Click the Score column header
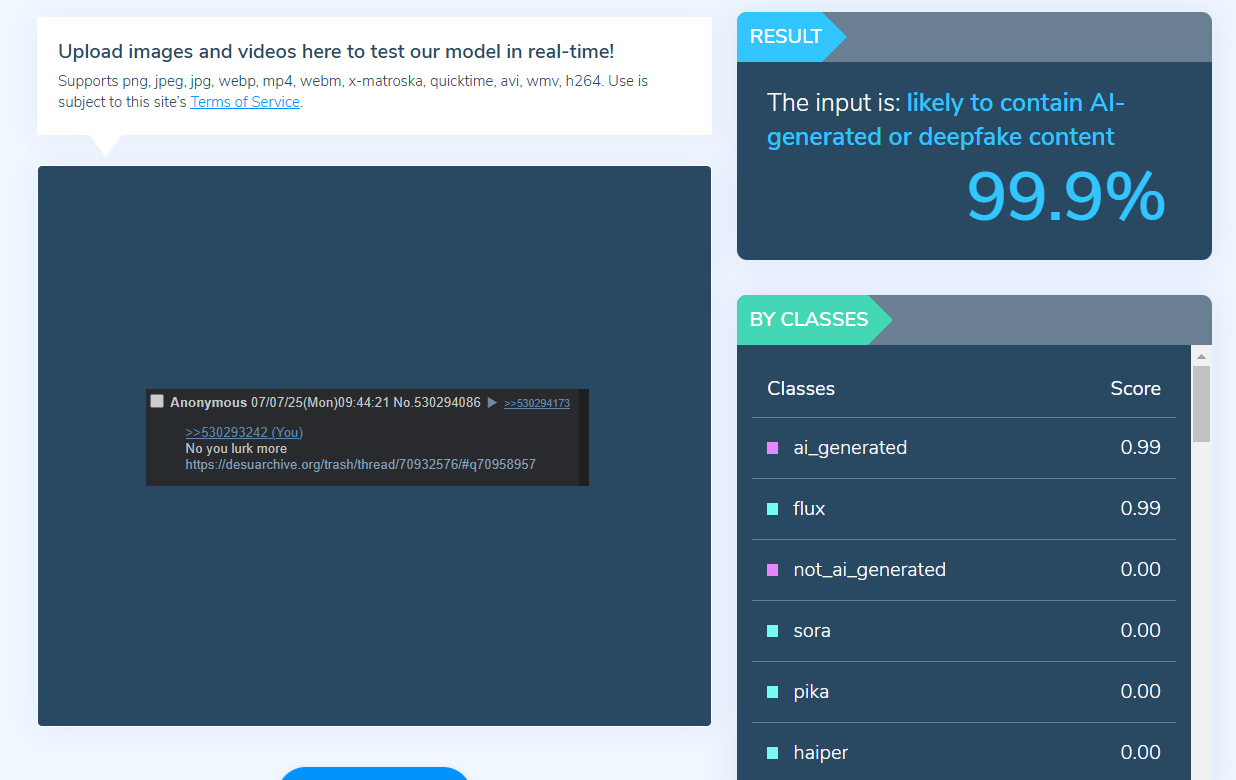1236x780 pixels. click(x=1135, y=388)
